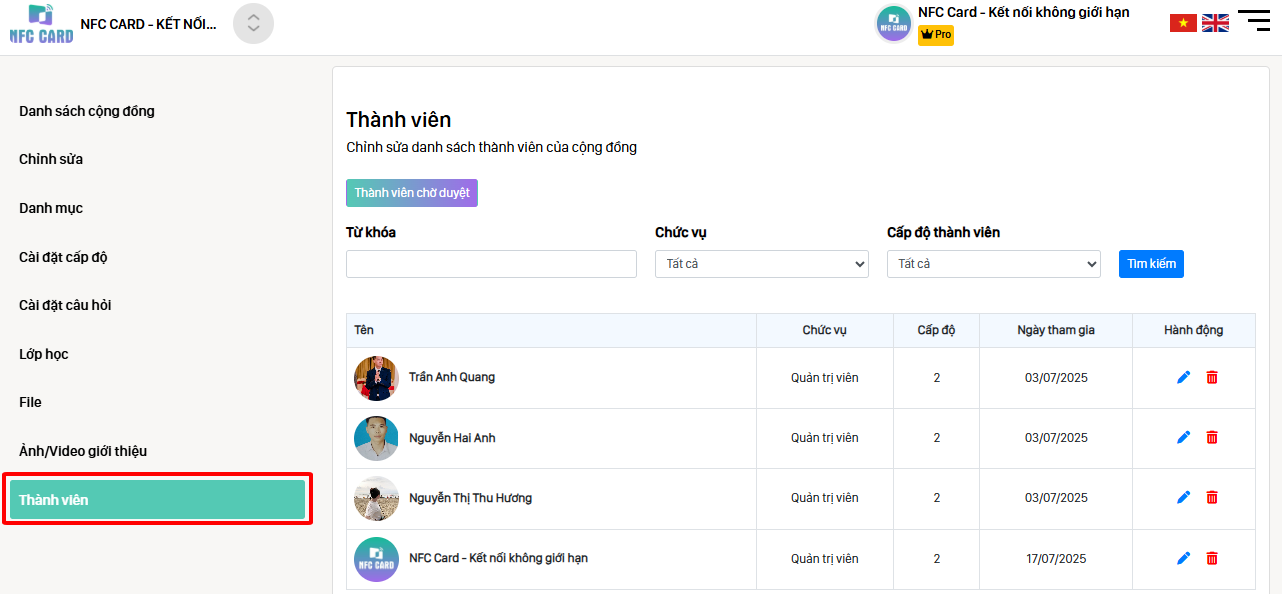Screen dimensions: 1282x594
Task: Open the Cấp độ thành viên dropdown
Action: coord(993,264)
